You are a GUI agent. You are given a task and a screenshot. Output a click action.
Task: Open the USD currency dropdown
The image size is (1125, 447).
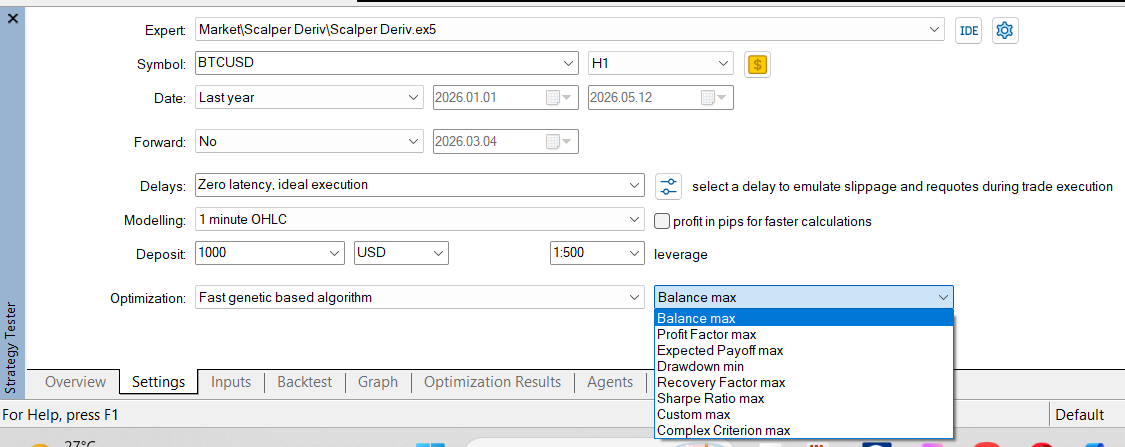(x=438, y=253)
